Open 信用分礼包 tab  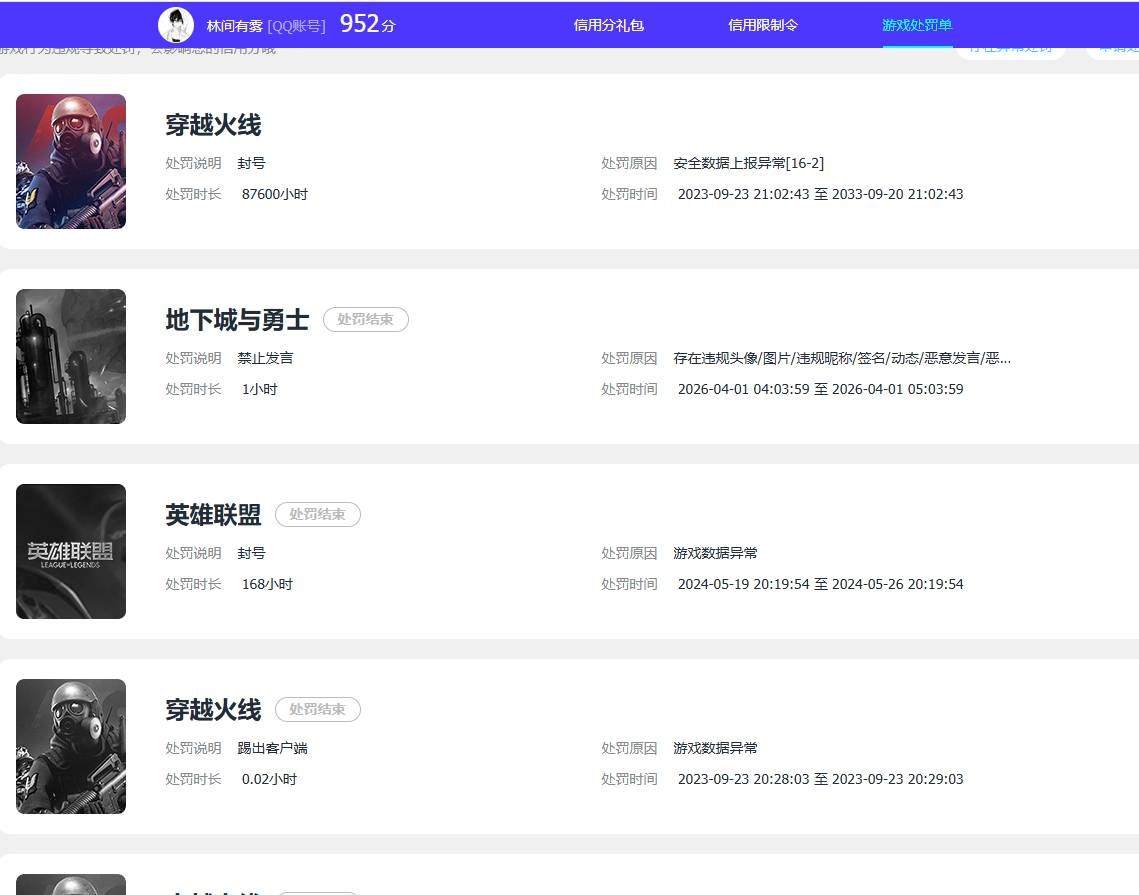(x=609, y=25)
